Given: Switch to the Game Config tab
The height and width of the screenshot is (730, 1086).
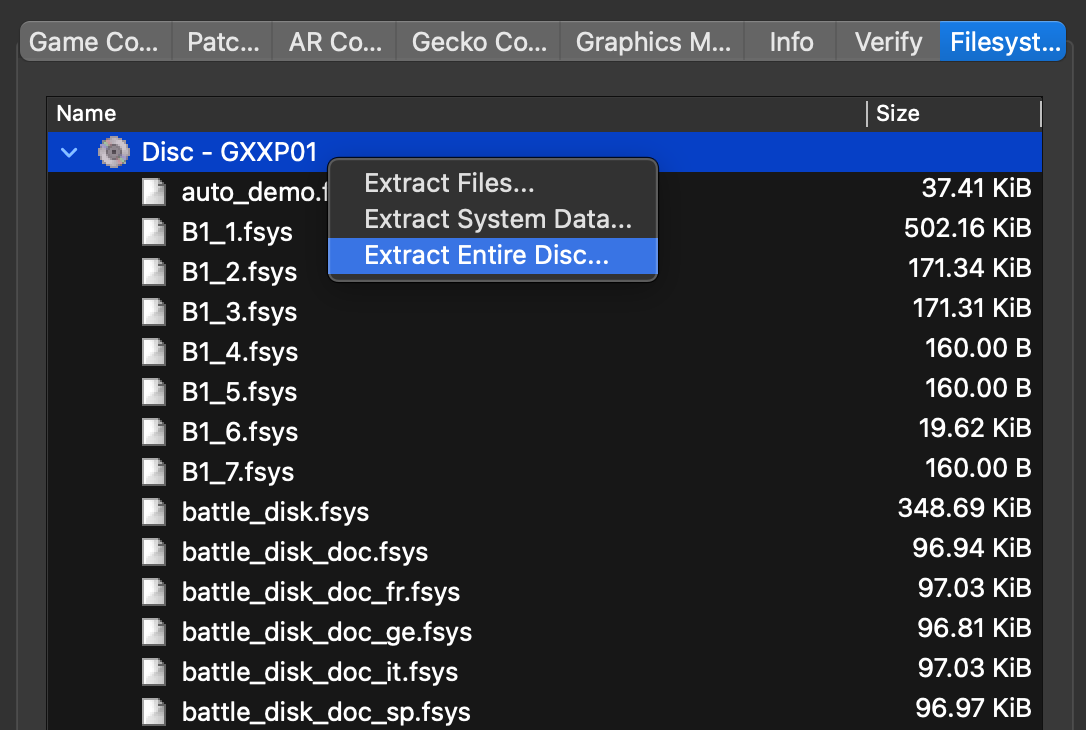Looking at the screenshot, I should pos(95,42).
